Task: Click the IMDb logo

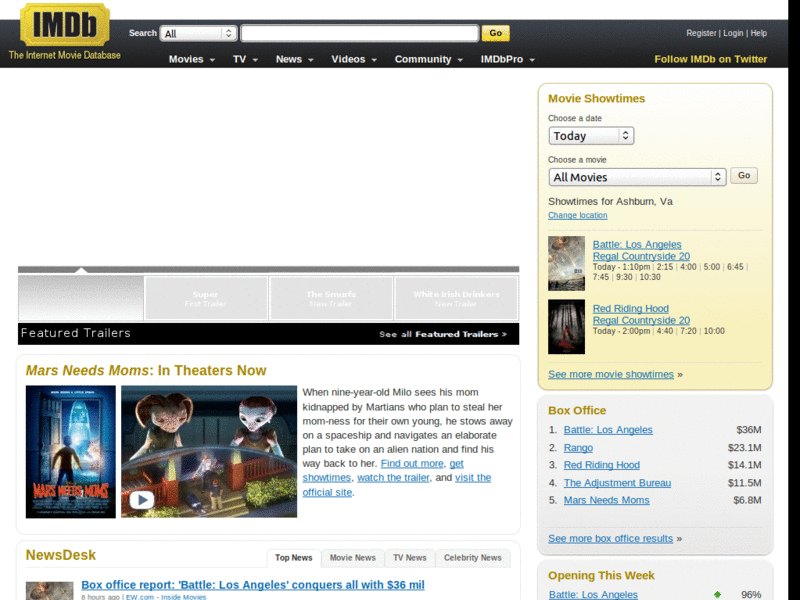Action: 65,24
